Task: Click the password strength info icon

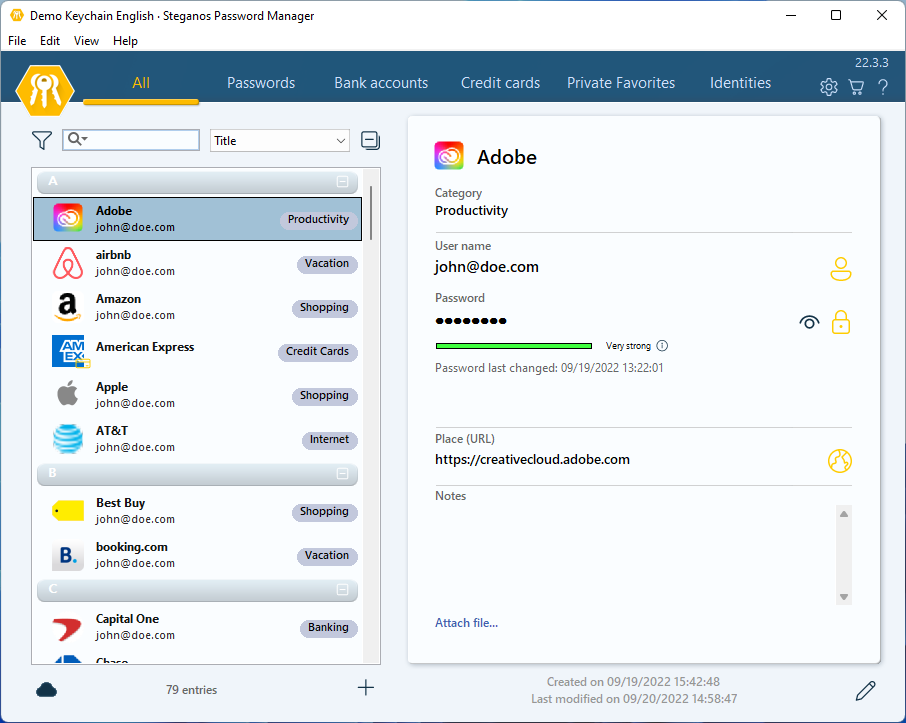Action: tap(662, 346)
